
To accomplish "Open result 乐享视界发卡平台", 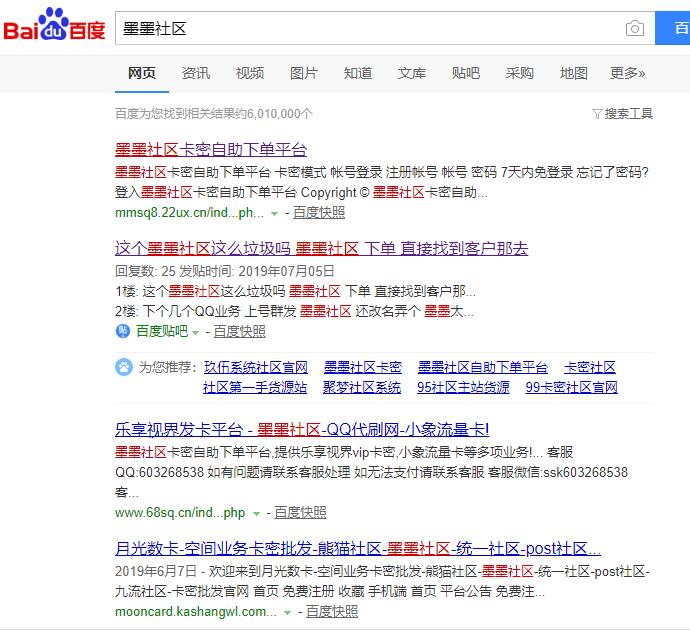I will click(x=302, y=430).
